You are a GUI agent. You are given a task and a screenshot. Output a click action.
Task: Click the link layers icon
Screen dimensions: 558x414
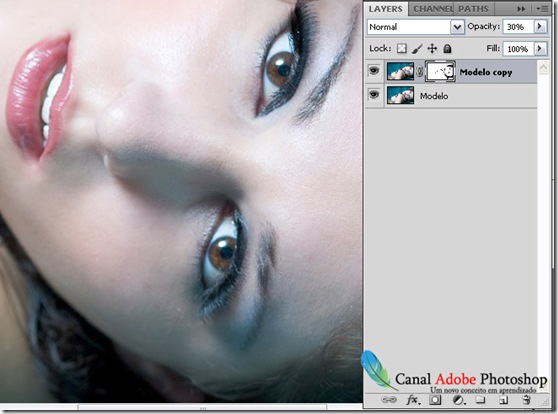(389, 400)
